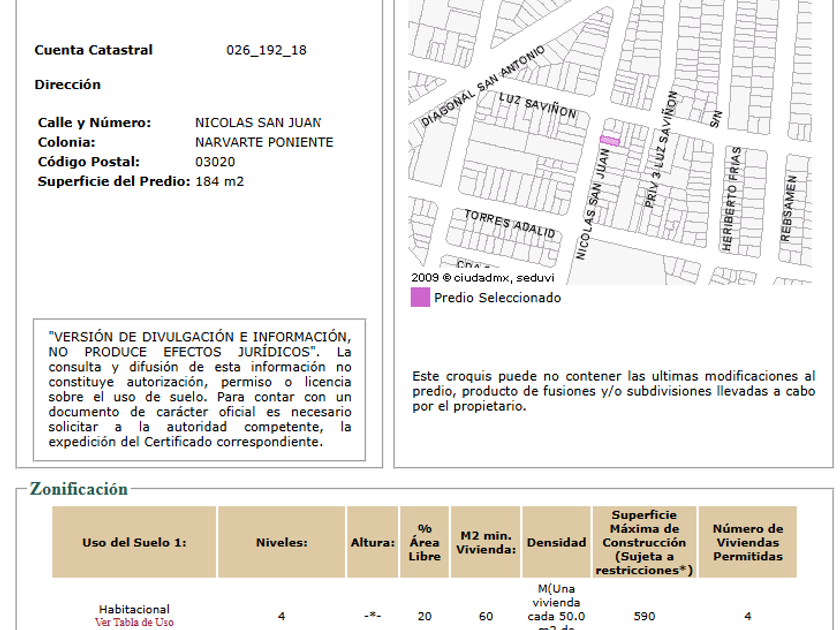Click the '% Área Libre' column header
The image size is (840, 630).
[424, 542]
